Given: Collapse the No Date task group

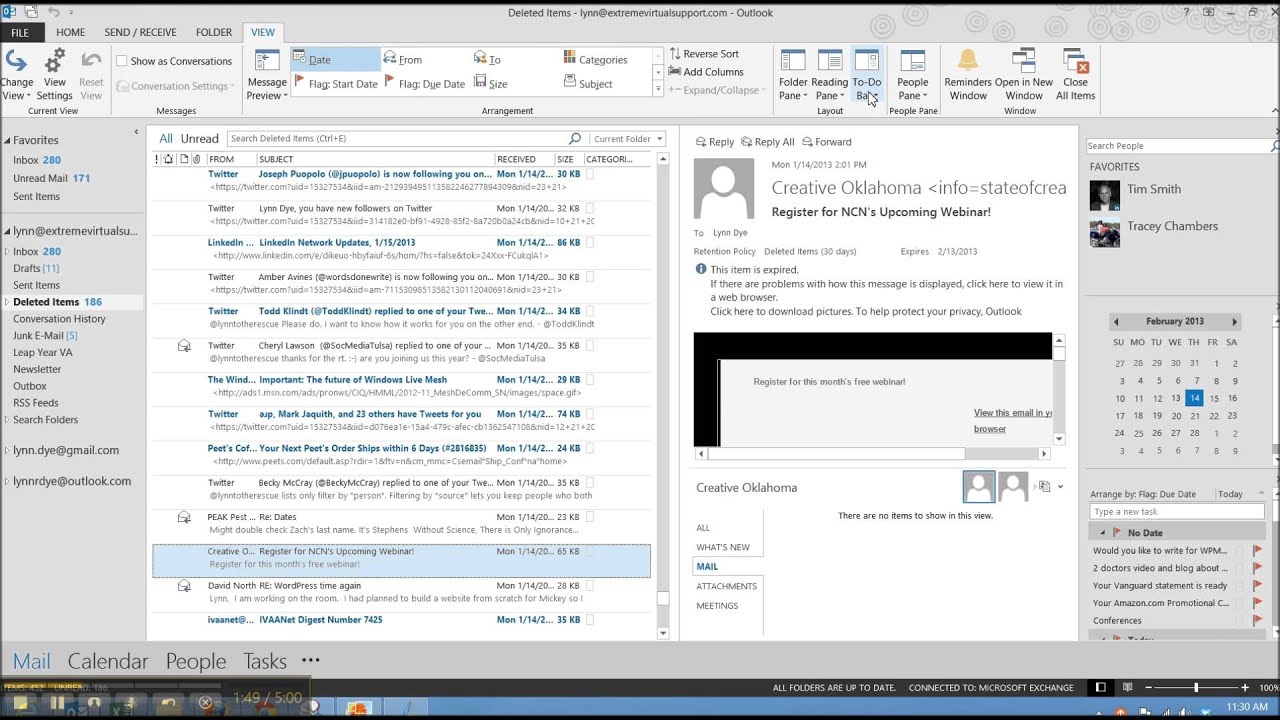Looking at the screenshot, I should point(1103,533).
